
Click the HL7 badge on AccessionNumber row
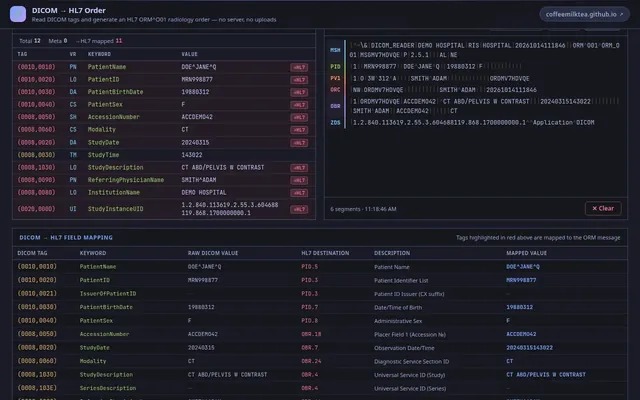[299, 118]
